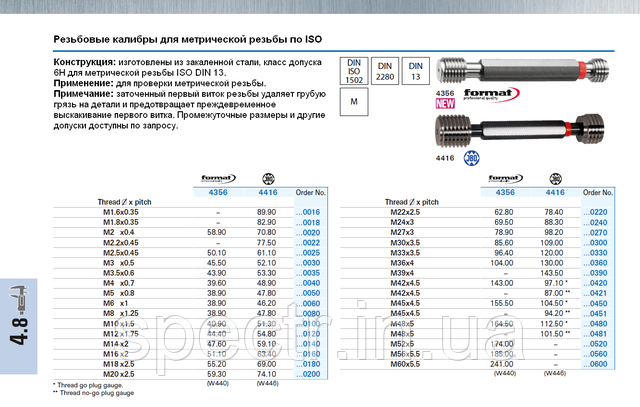Select the M1.6x0.35 thread row label
The width and height of the screenshot is (640, 407).
tap(121, 212)
